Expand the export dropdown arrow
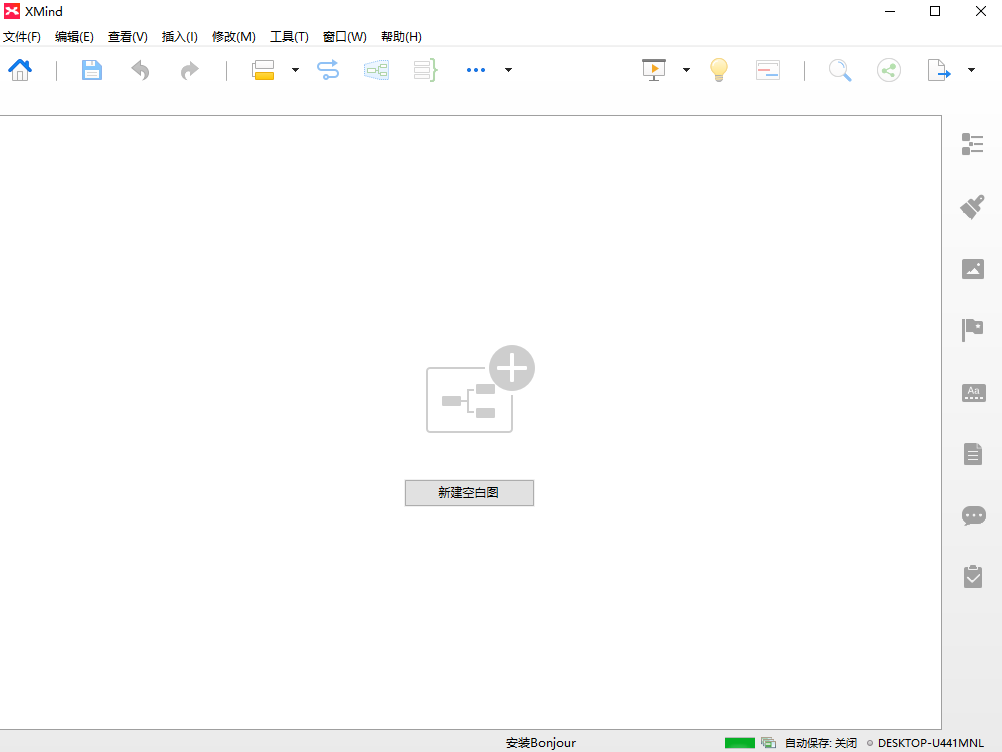Viewport: 1002px width, 752px height. 971,70
